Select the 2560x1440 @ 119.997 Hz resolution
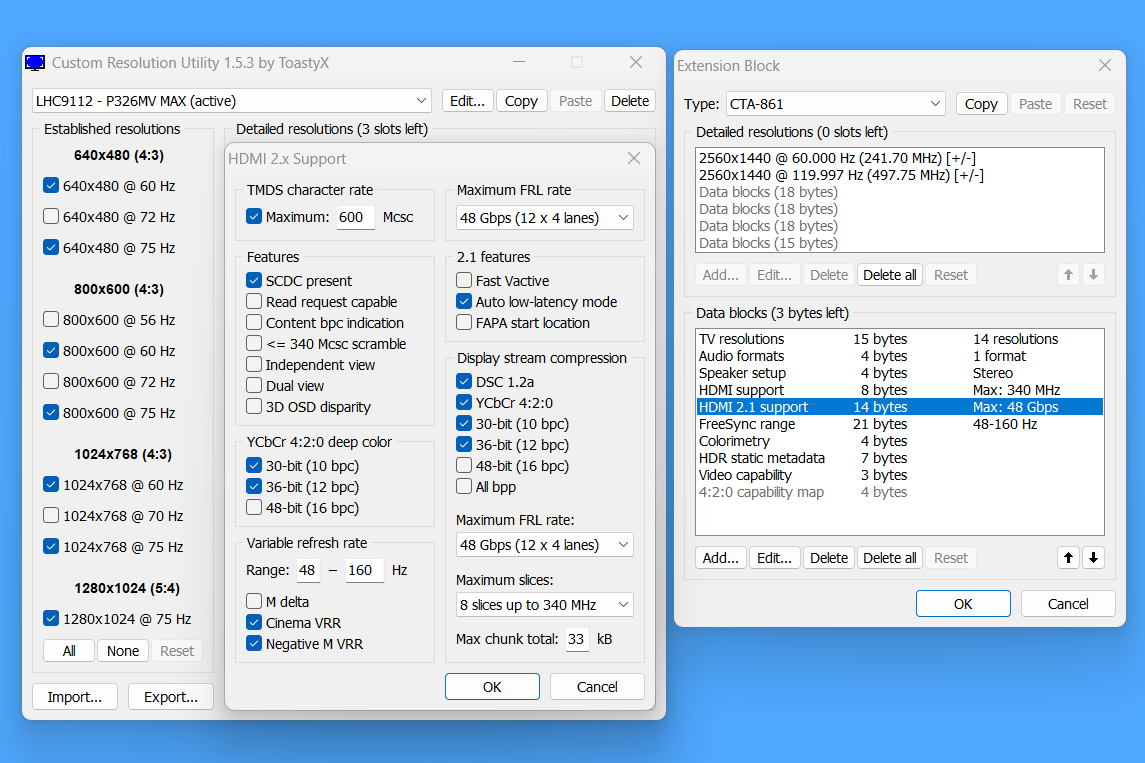This screenshot has height=763, width=1145. [840, 175]
